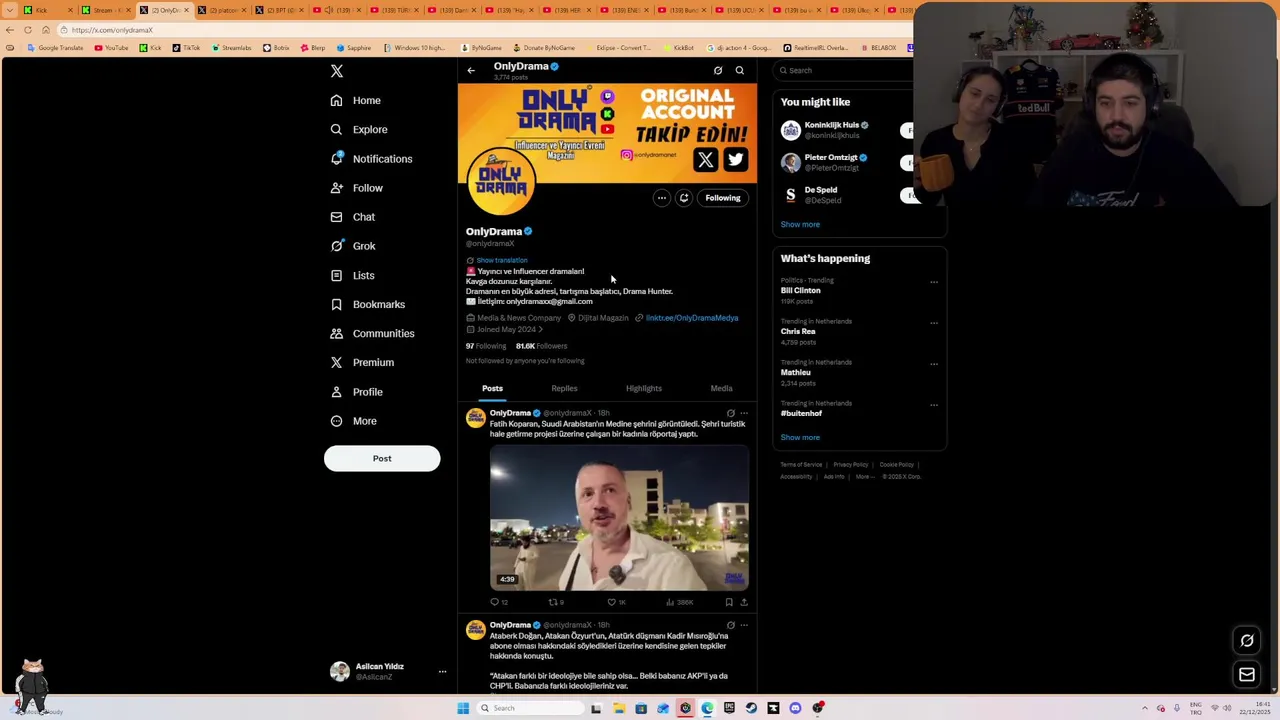Click the browser address bar
The image size is (1280, 720).
[x=480, y=30]
